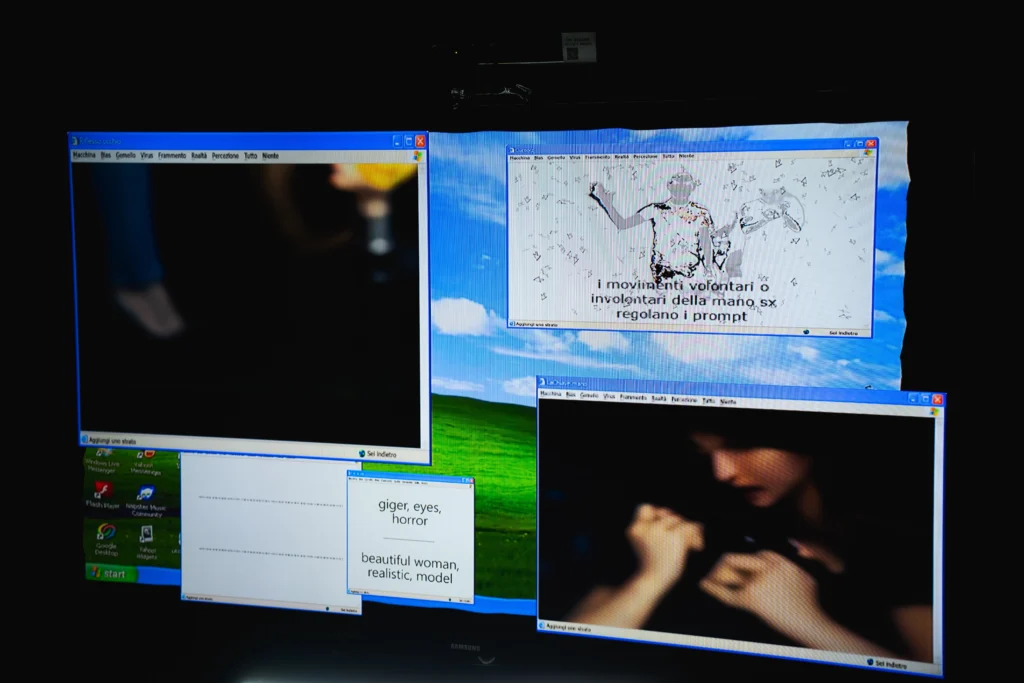Image resolution: width=1024 pixels, height=683 pixels.
Task: Open the Yahoo Widgets desktop shortcut
Action: (x=147, y=543)
